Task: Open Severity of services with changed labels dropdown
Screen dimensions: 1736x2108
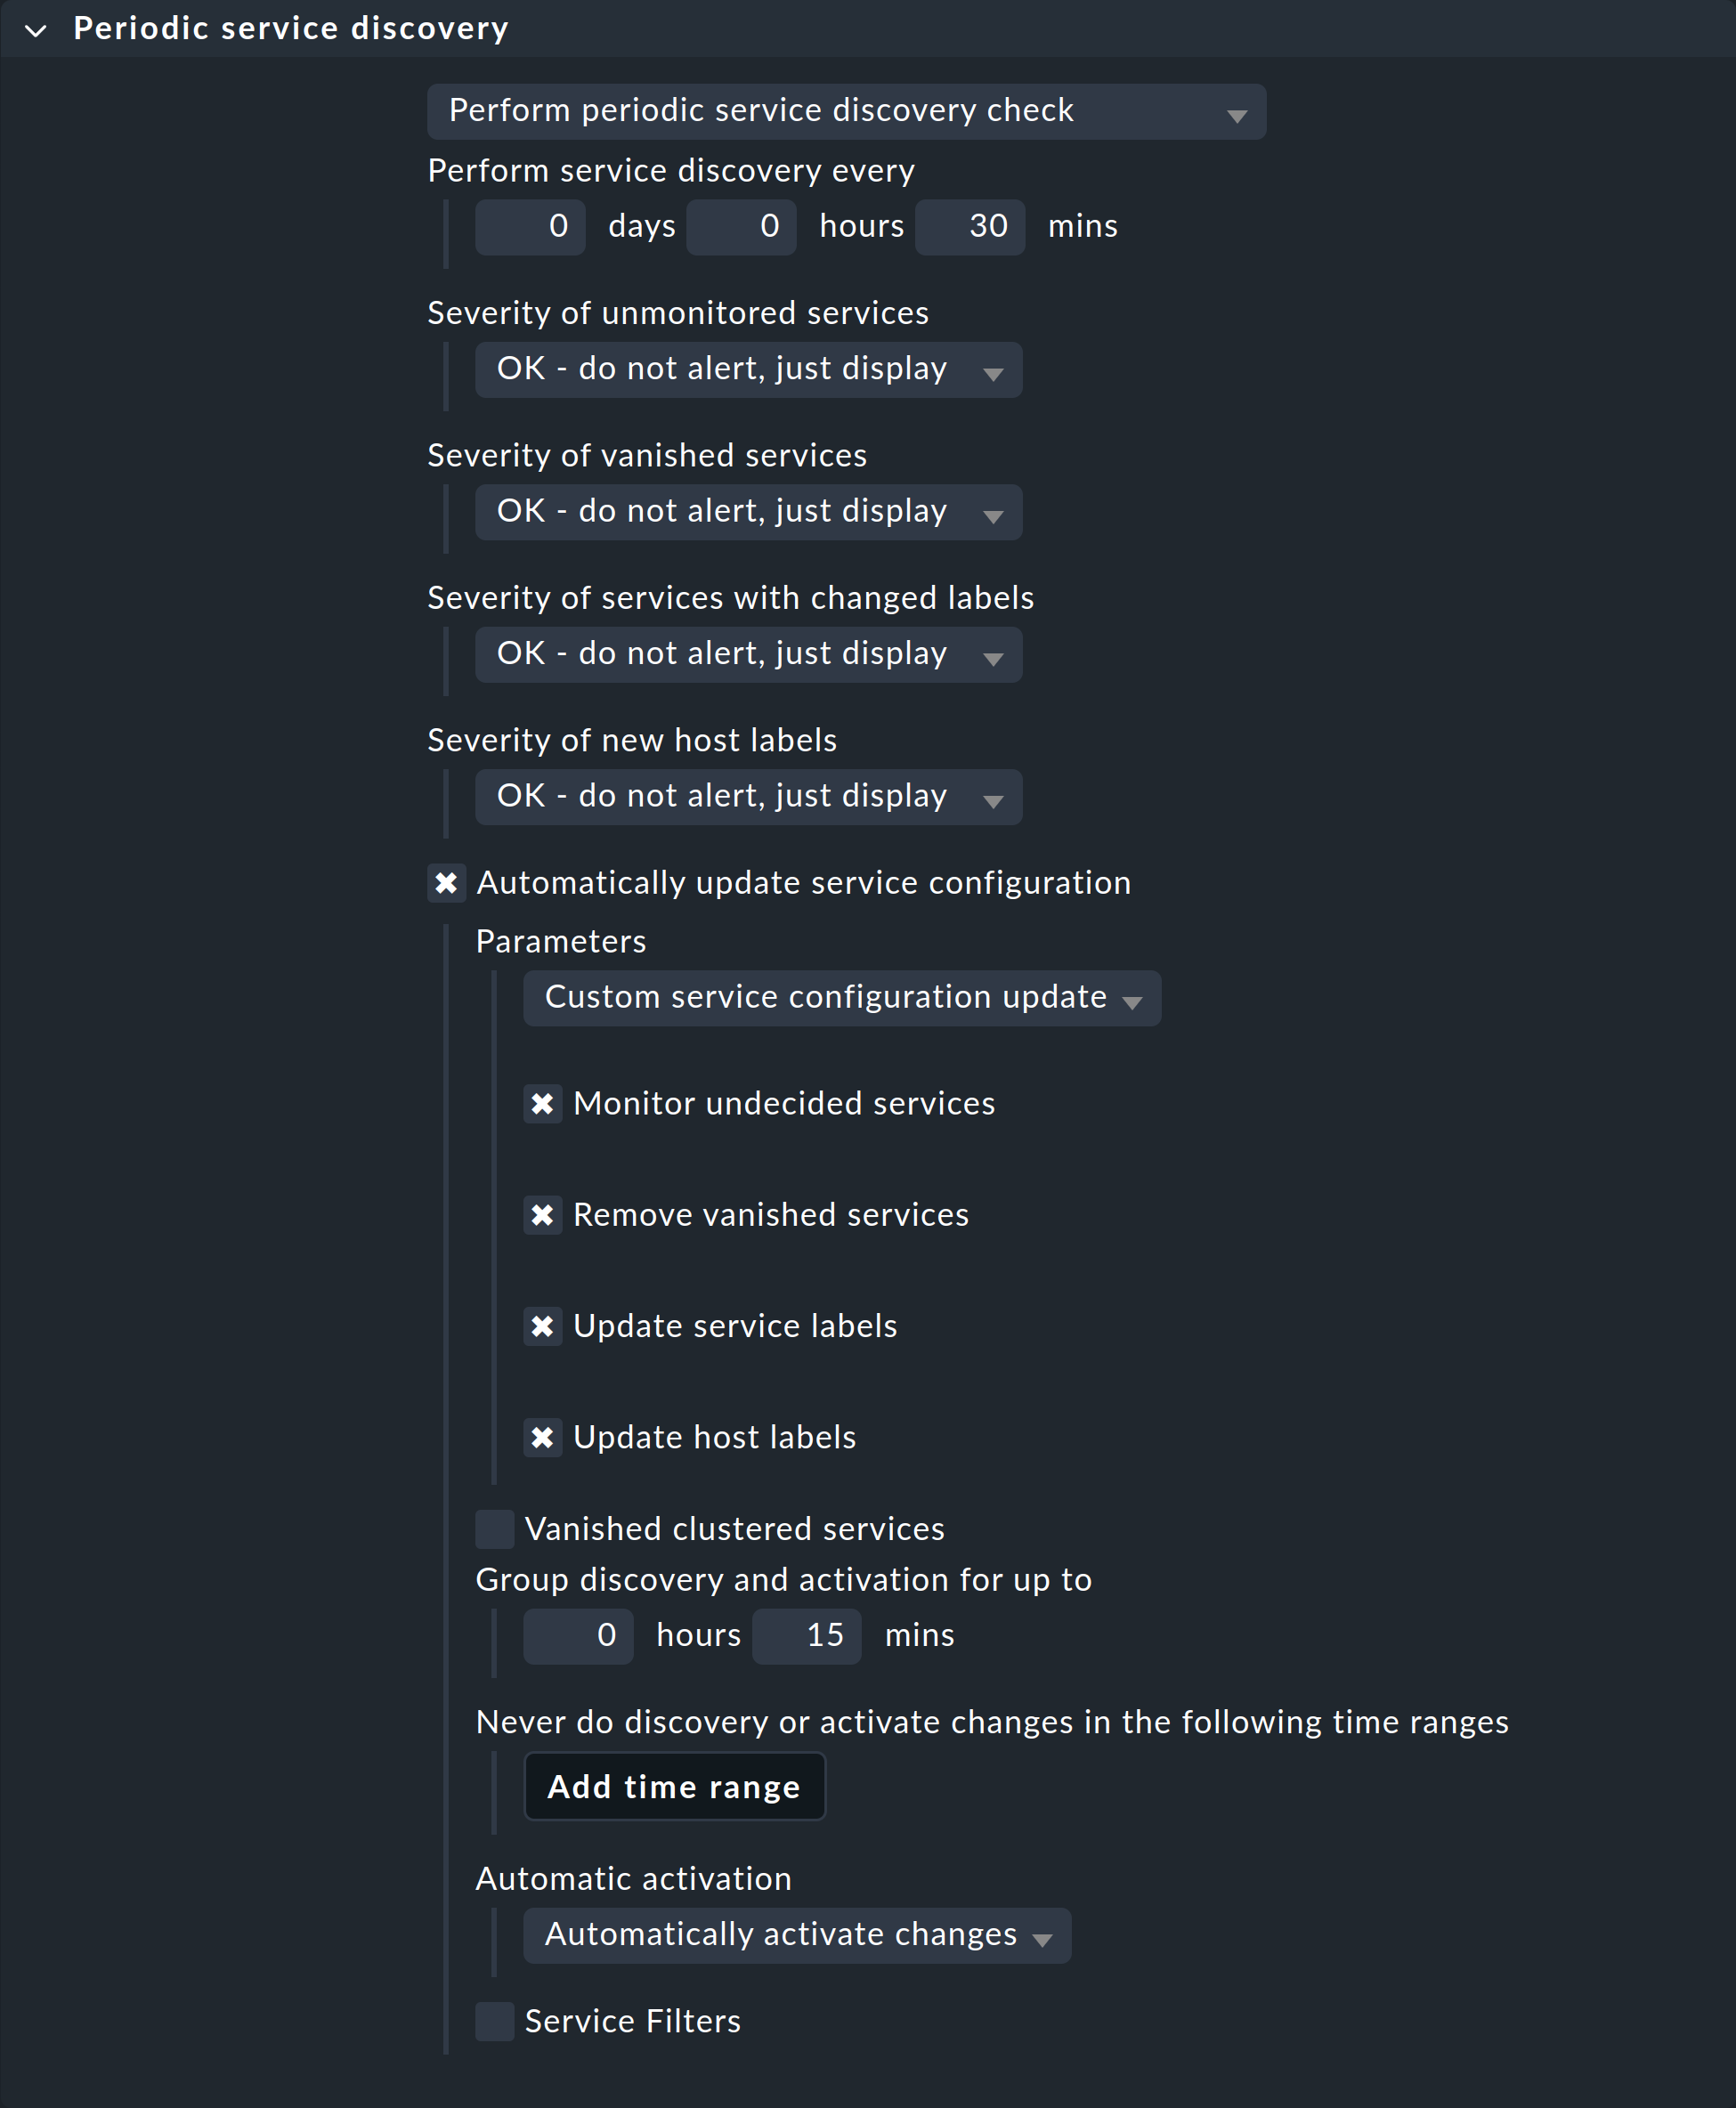Action: point(744,653)
